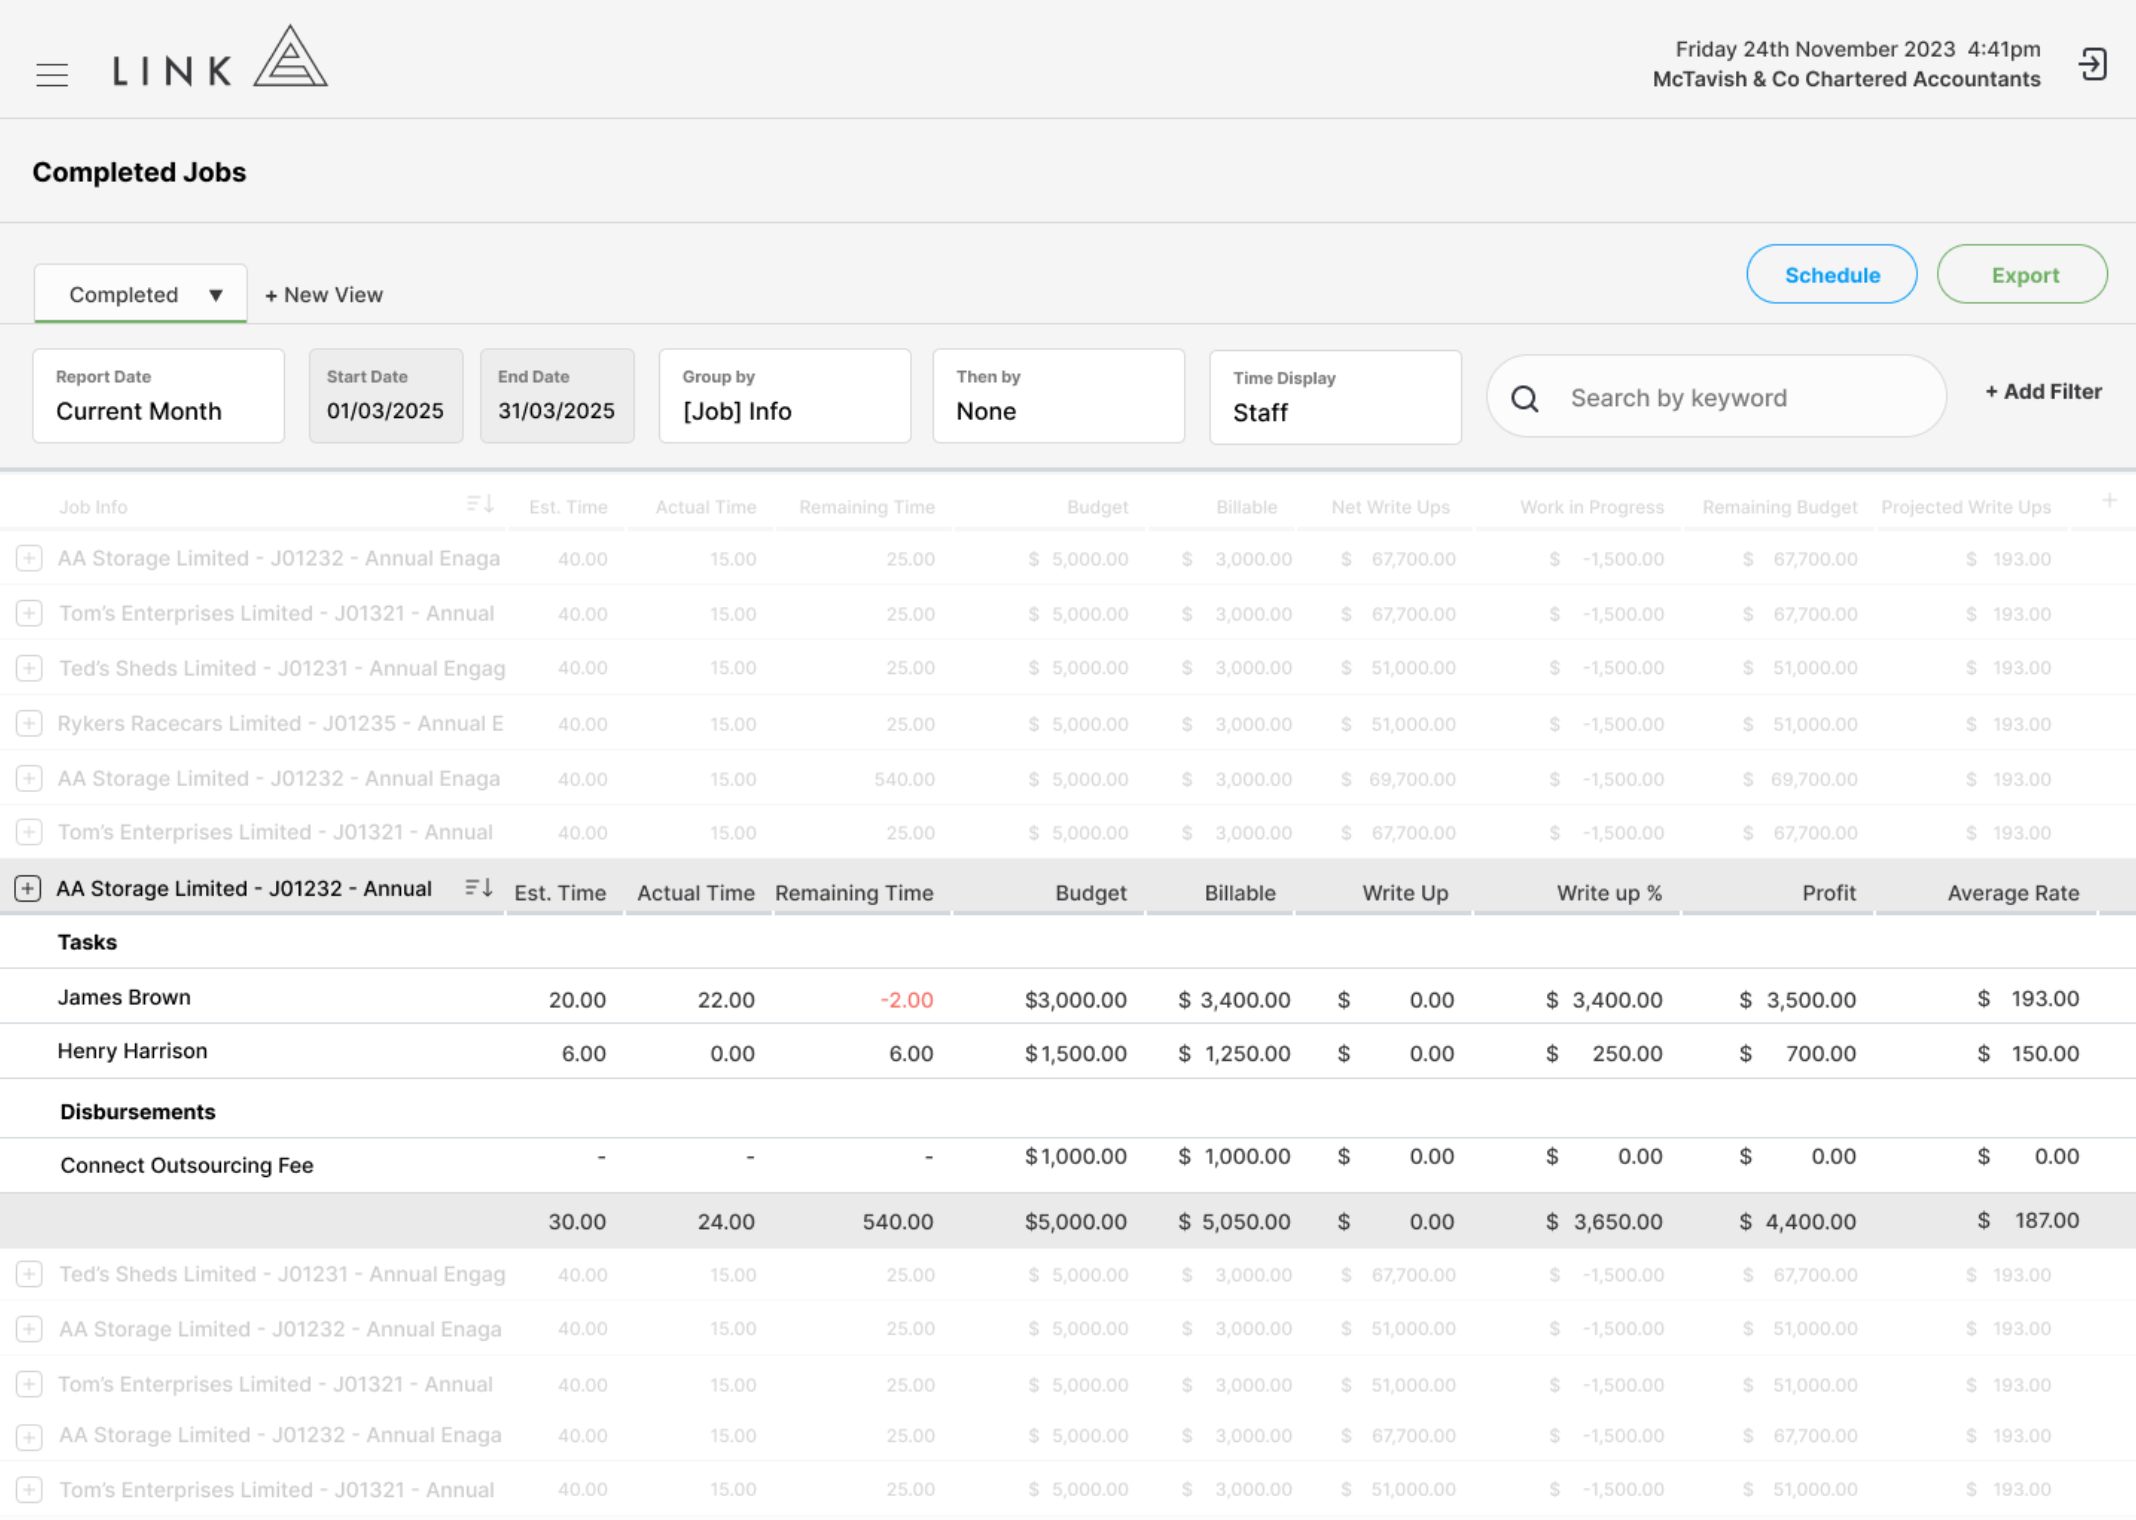Open the hamburger navigation menu
This screenshot has height=1520, width=2136.
coord(52,75)
